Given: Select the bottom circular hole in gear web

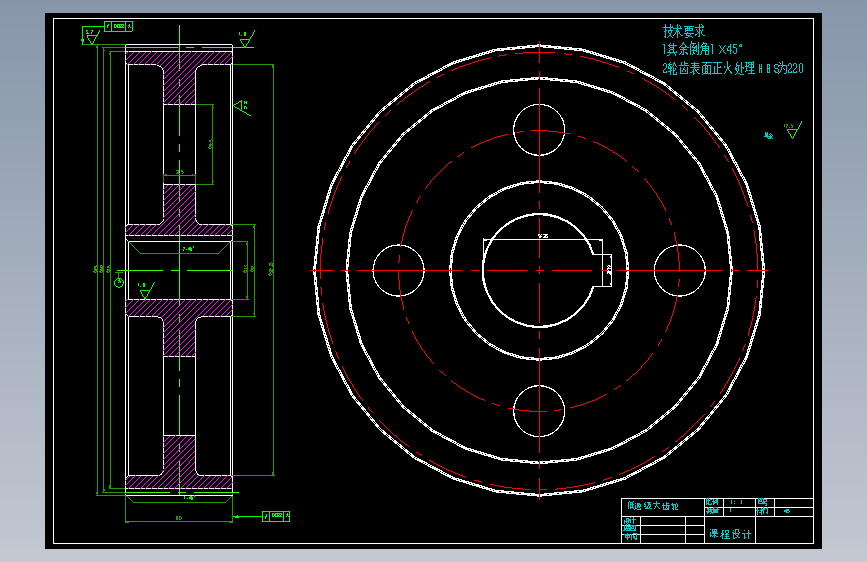Looking at the screenshot, I should (539, 411).
